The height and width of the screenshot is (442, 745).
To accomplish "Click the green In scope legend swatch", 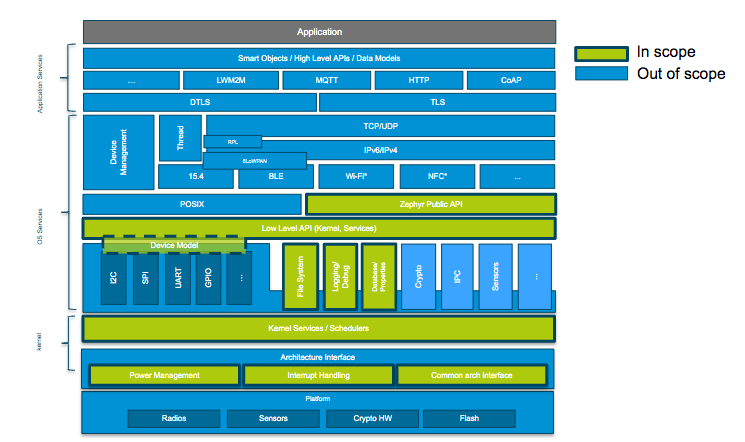I will pos(602,54).
